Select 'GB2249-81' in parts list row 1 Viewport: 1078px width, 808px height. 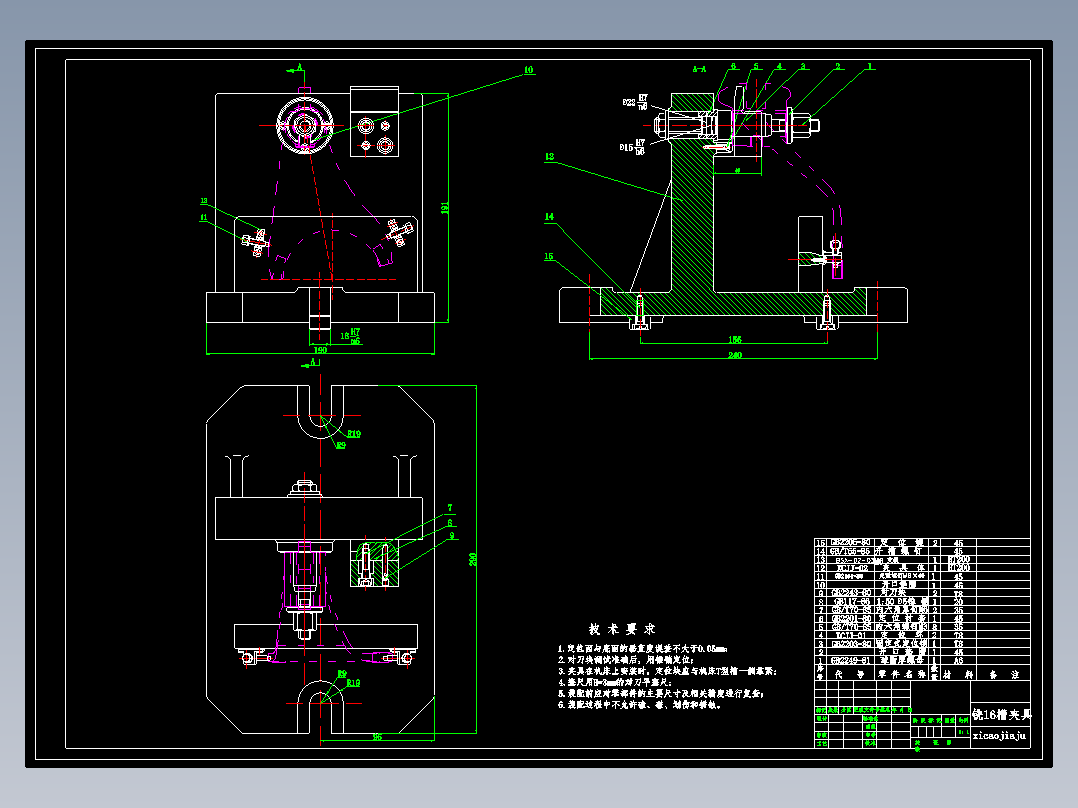coord(852,661)
